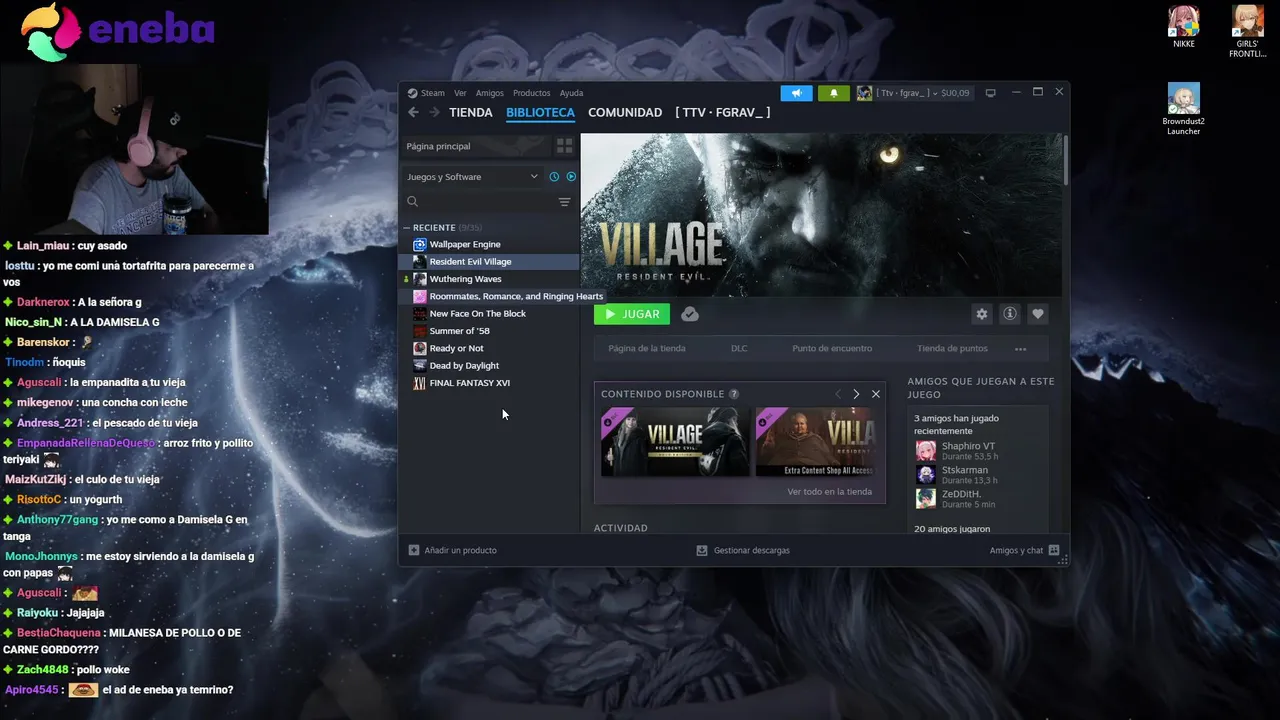Go back with the left navigation arrow
This screenshot has width=1280, height=720.
(414, 113)
